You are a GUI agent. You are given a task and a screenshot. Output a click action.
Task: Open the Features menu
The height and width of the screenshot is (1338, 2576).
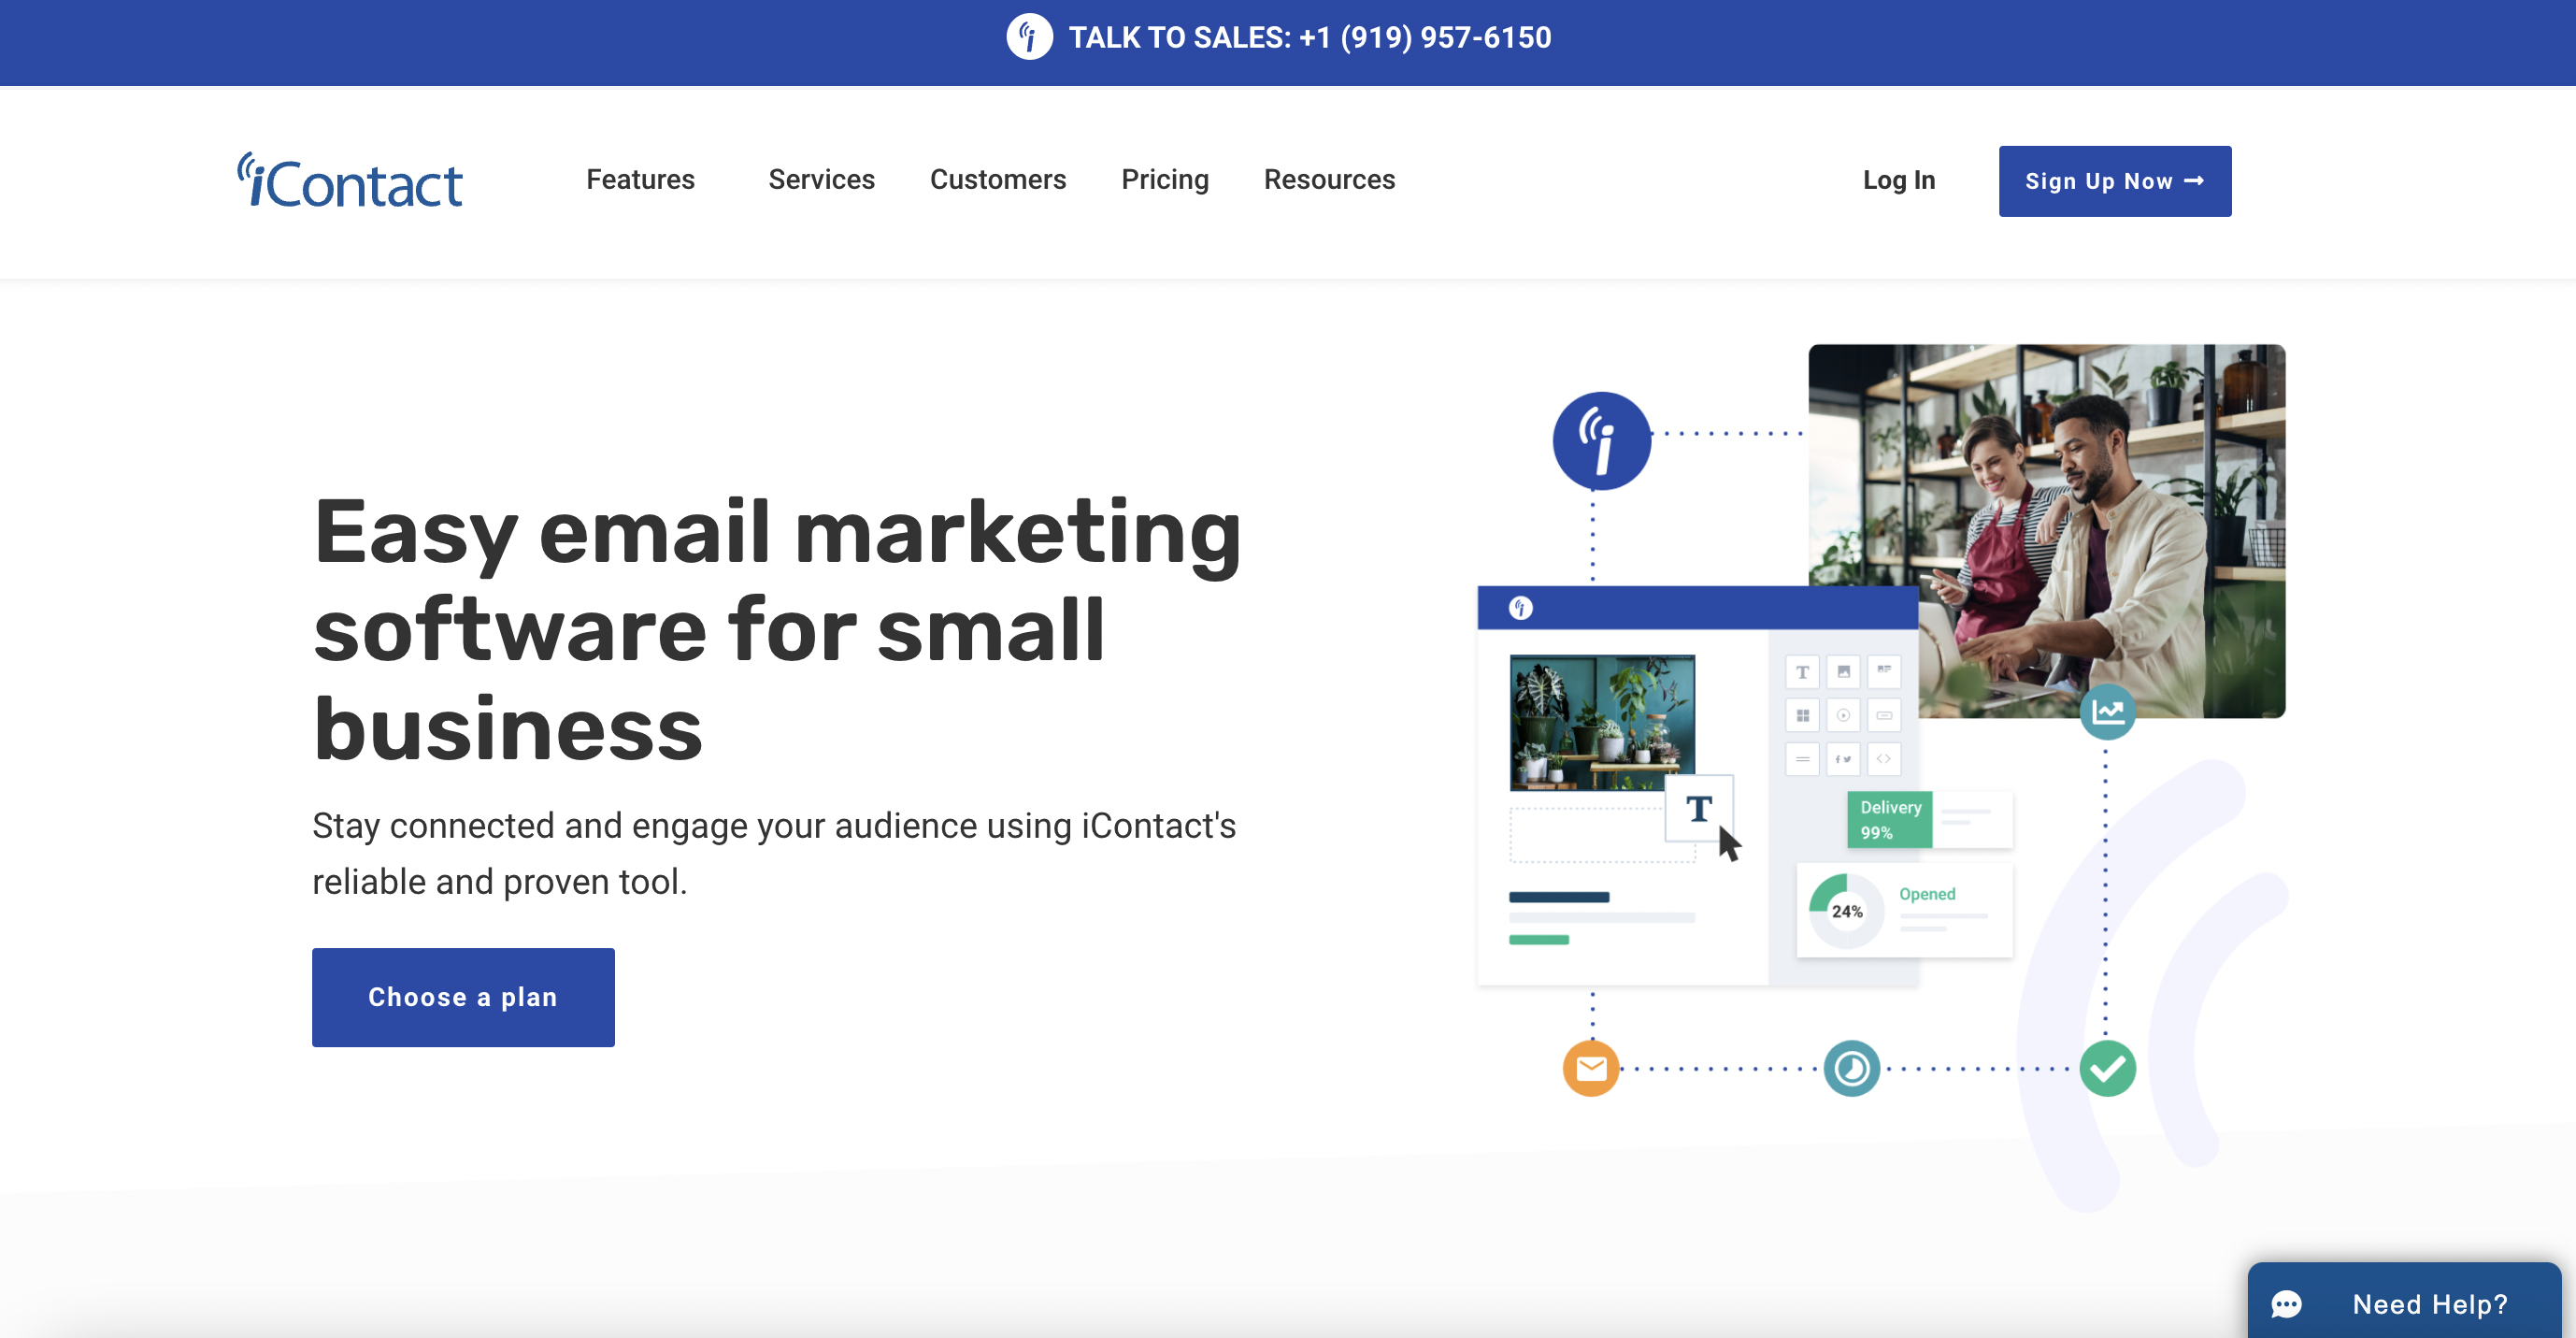coord(640,180)
